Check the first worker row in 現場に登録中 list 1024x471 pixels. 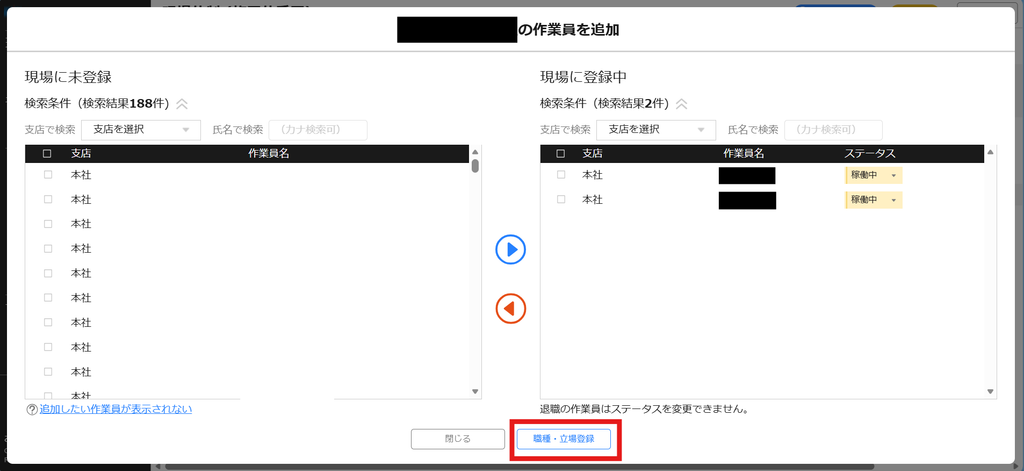[x=561, y=175]
